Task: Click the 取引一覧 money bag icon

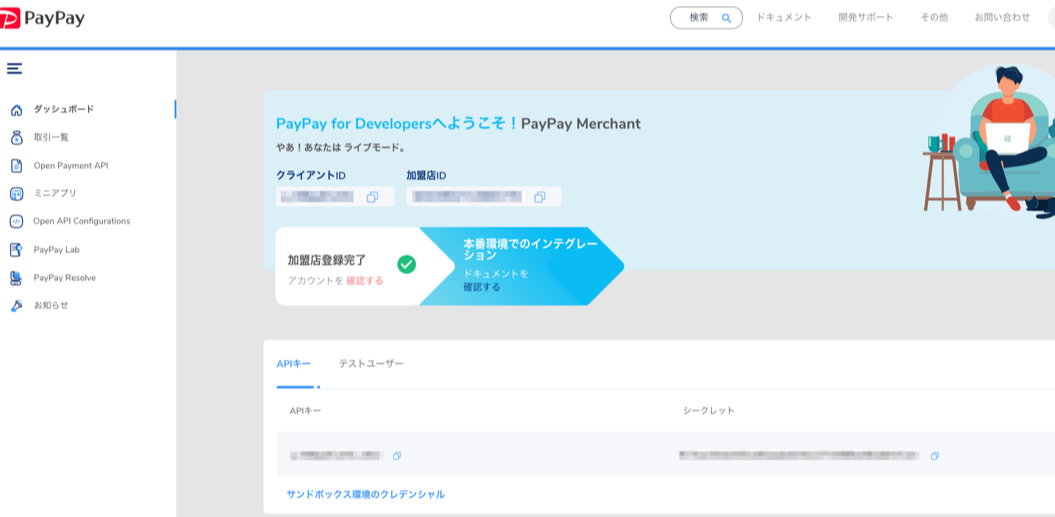Action: point(17,137)
